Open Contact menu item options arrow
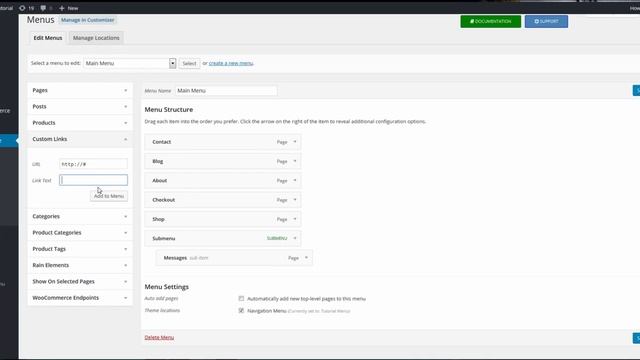 tap(295, 142)
